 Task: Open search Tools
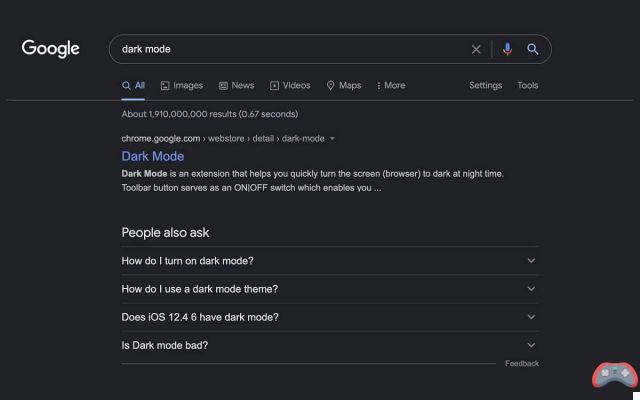click(x=528, y=85)
